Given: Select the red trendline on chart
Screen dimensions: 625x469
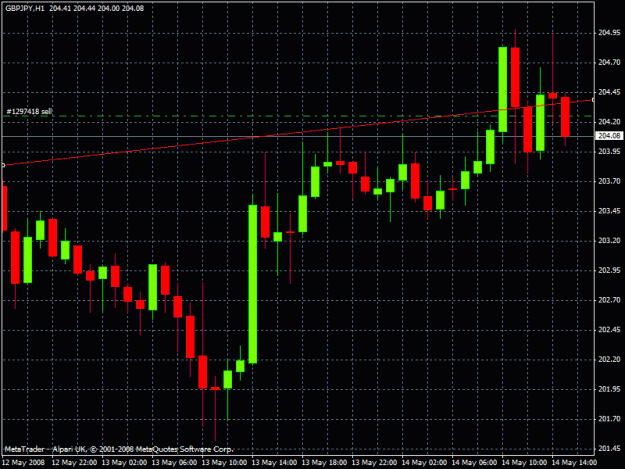Looking at the screenshot, I should [x=298, y=133].
